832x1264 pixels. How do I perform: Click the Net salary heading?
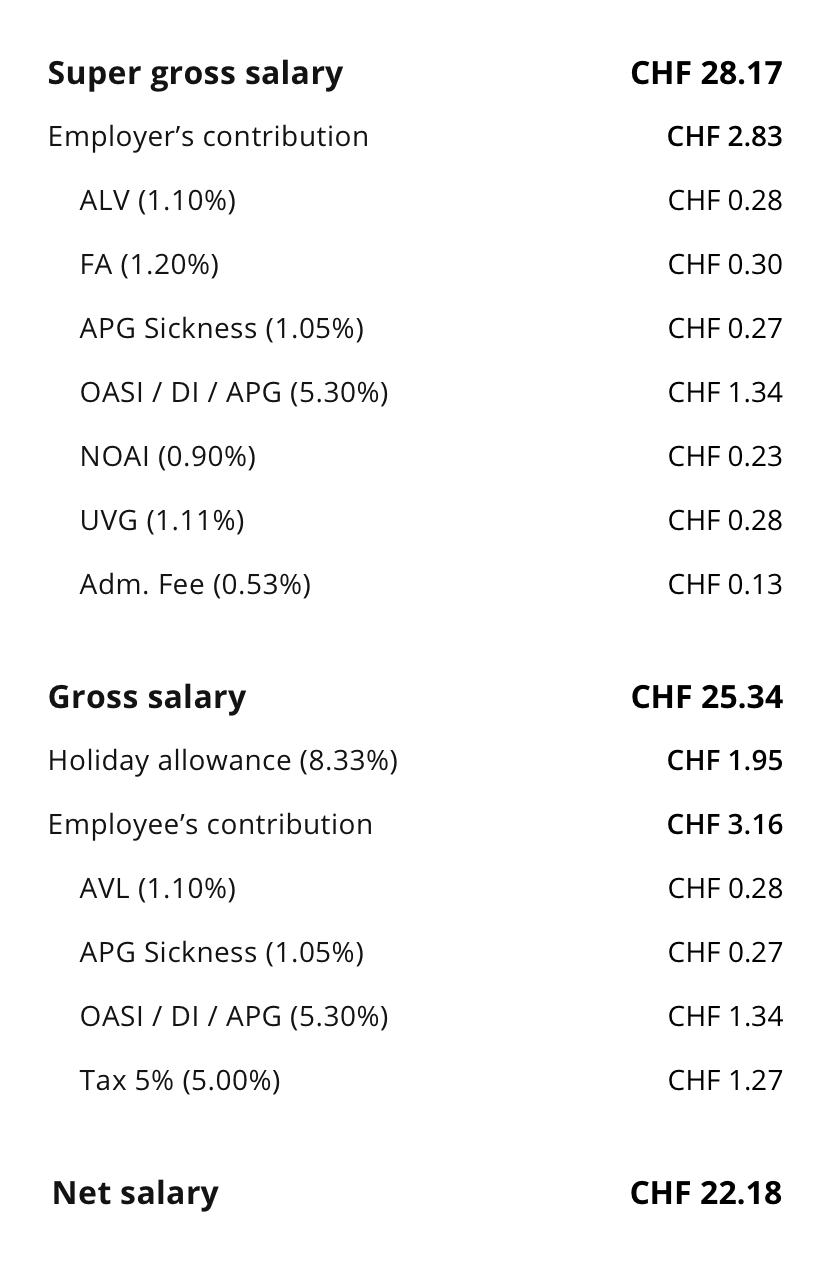tap(135, 1193)
